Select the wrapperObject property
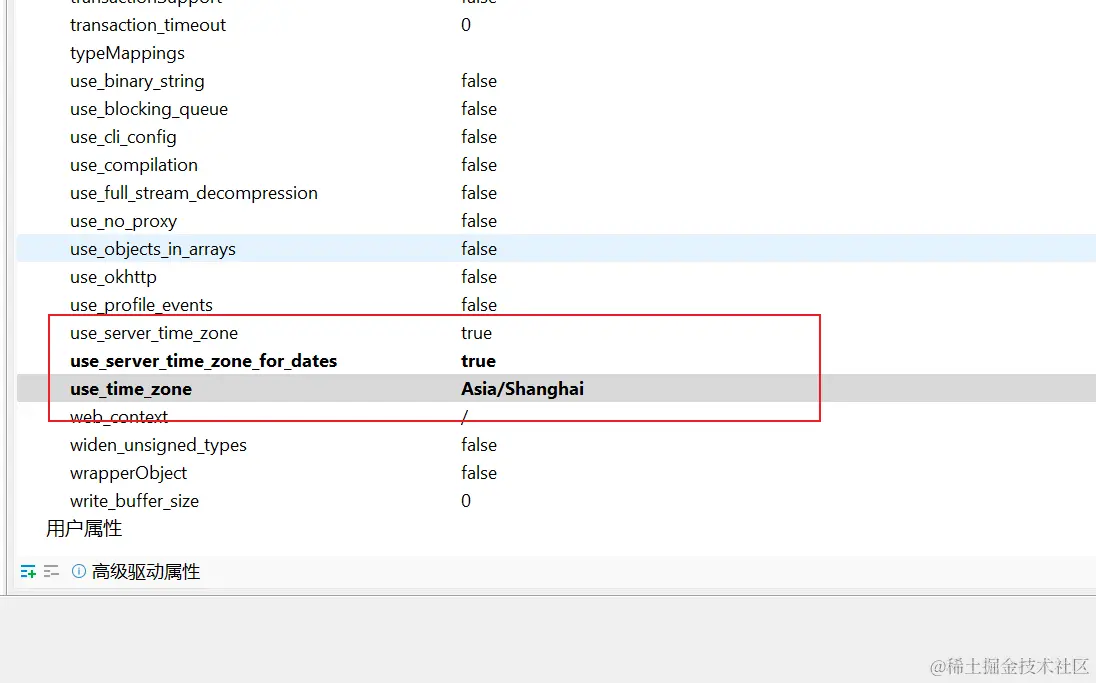Screen dimensions: 1096x683 [x=128, y=473]
